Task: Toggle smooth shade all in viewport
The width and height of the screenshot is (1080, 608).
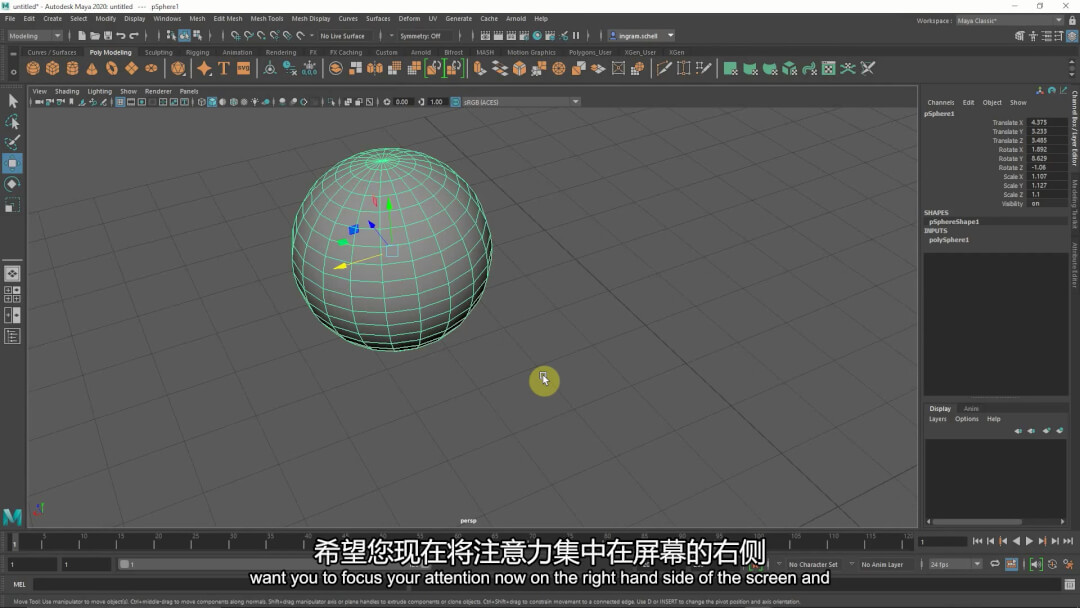Action: (x=212, y=102)
